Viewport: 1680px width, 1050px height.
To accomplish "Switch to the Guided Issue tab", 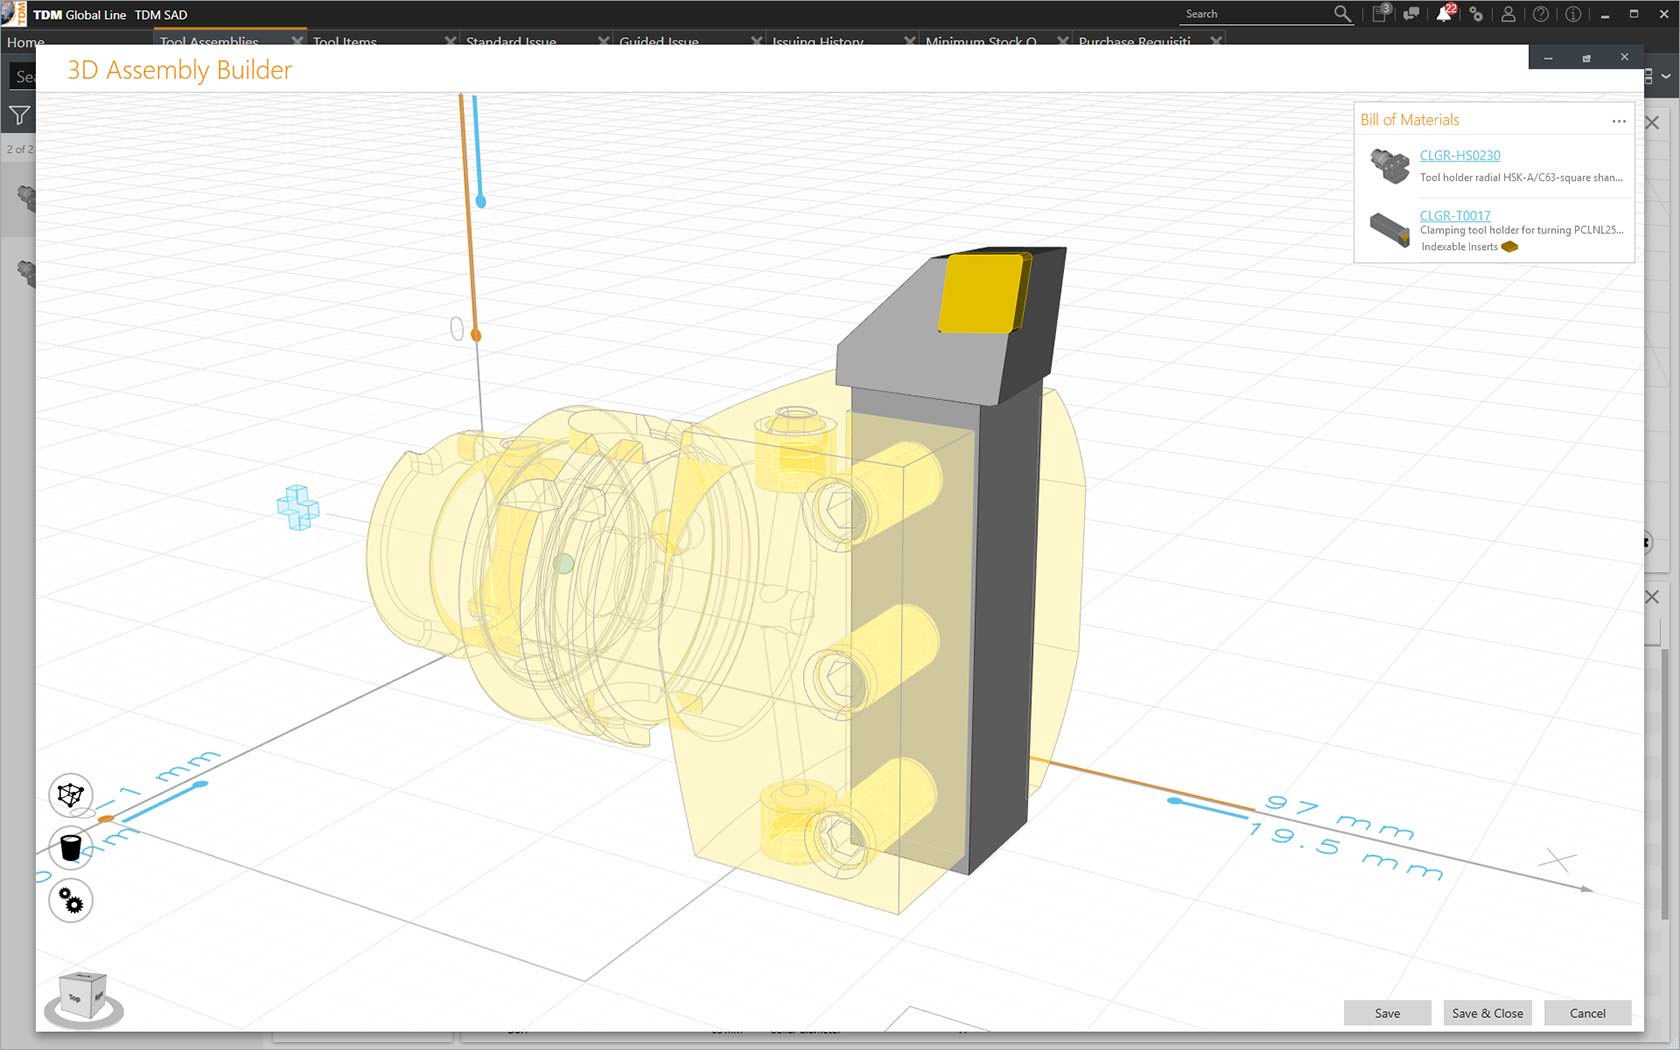I will [659, 41].
